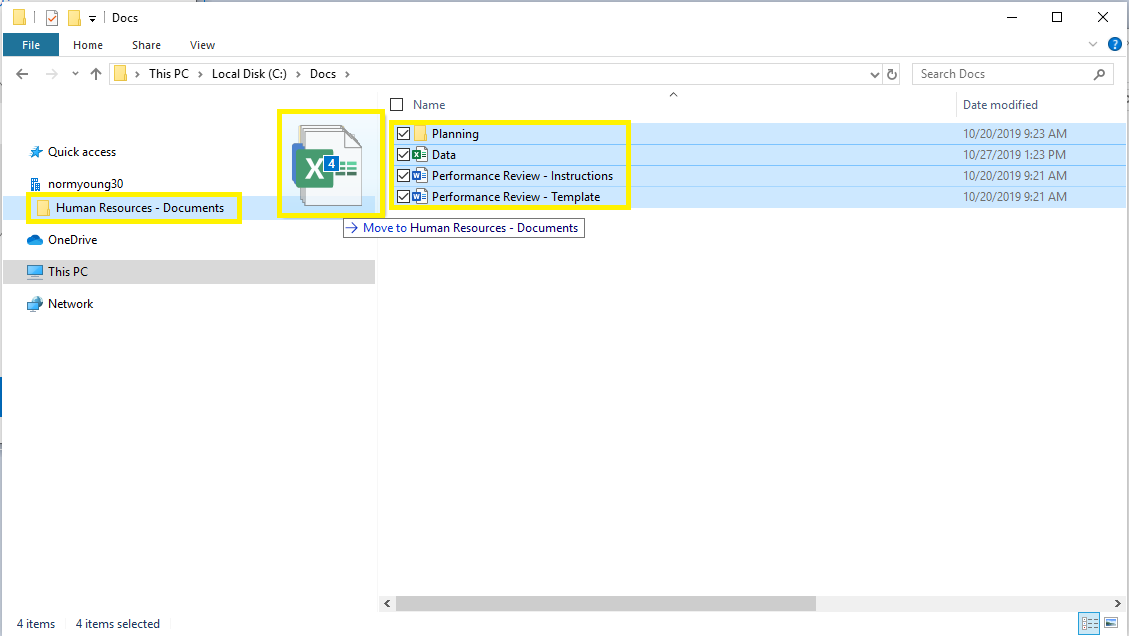Open Network in navigation pane

70,304
